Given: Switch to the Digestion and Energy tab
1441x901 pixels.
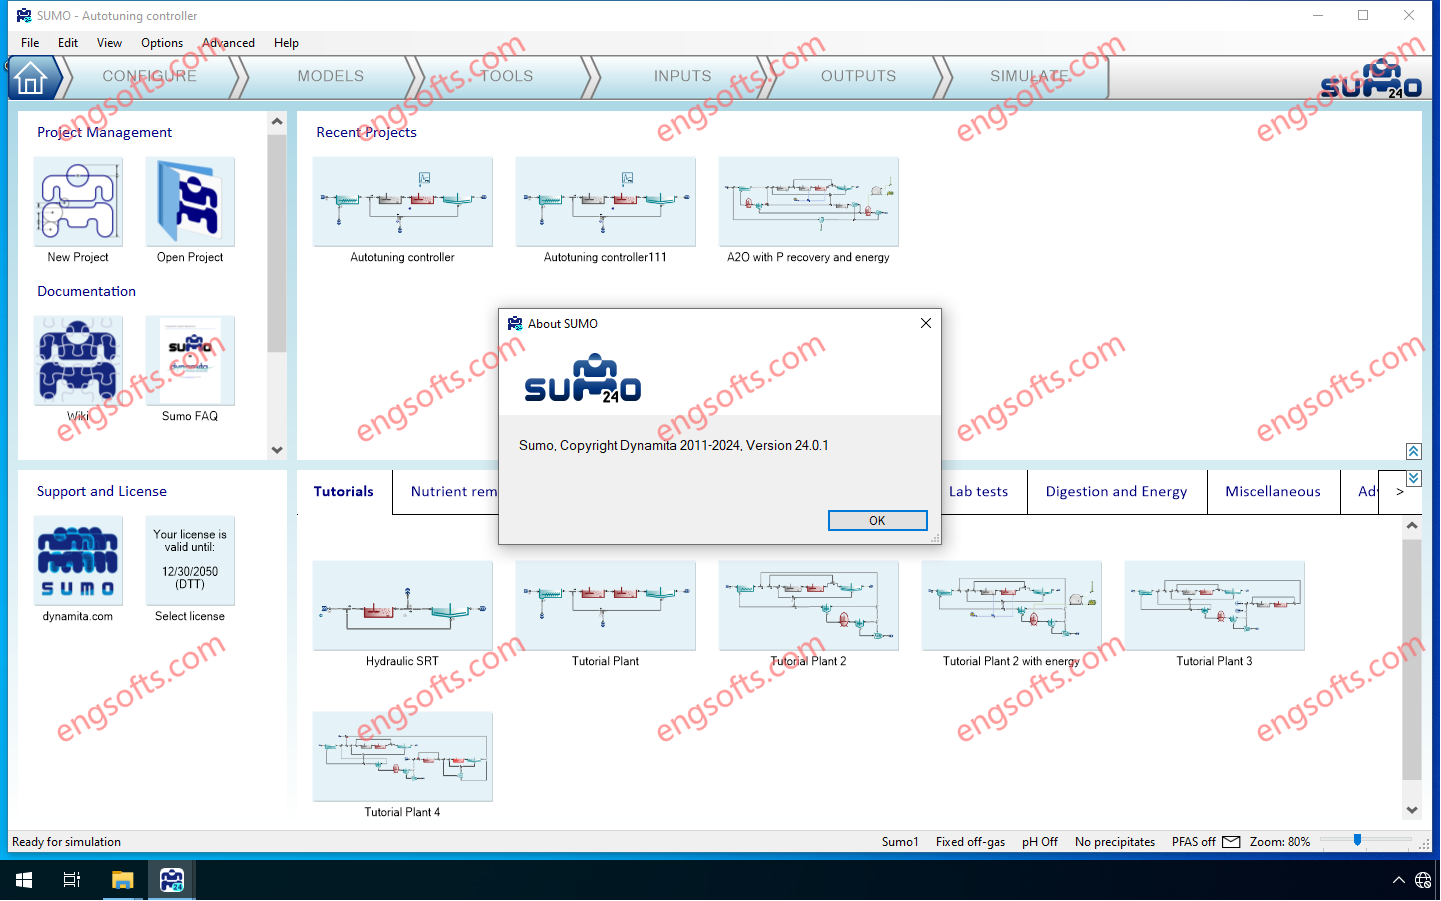Looking at the screenshot, I should (x=1117, y=491).
